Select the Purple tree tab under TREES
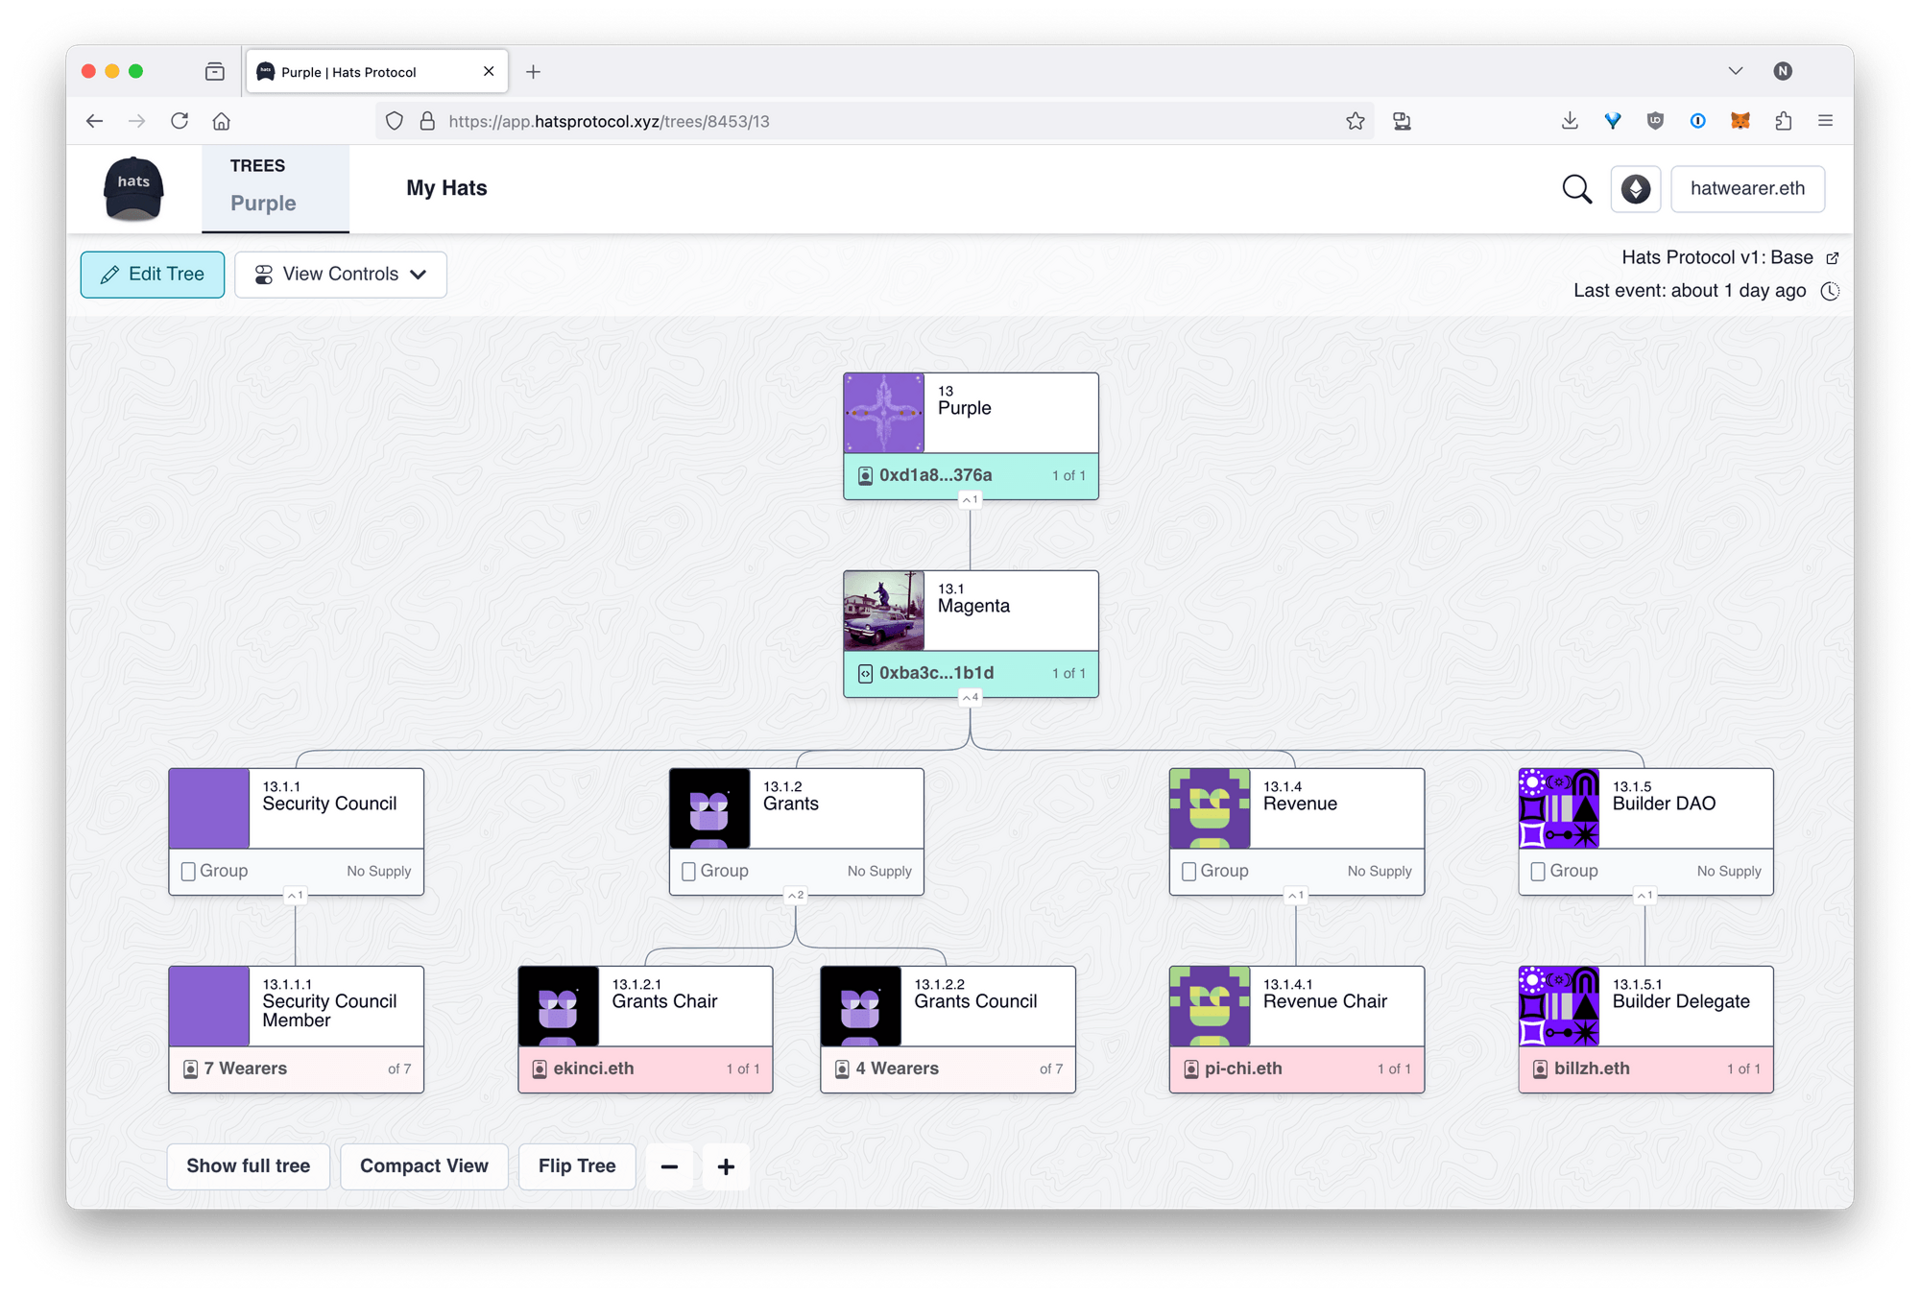 pyautogui.click(x=263, y=203)
